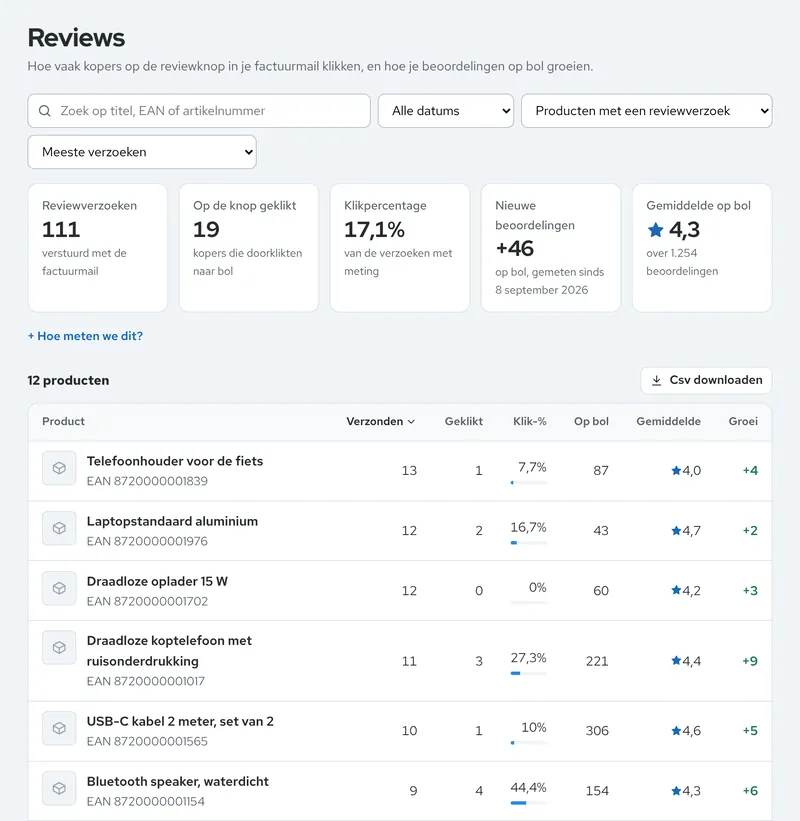
Task: Open the Alle datums dropdown
Action: coord(446,111)
